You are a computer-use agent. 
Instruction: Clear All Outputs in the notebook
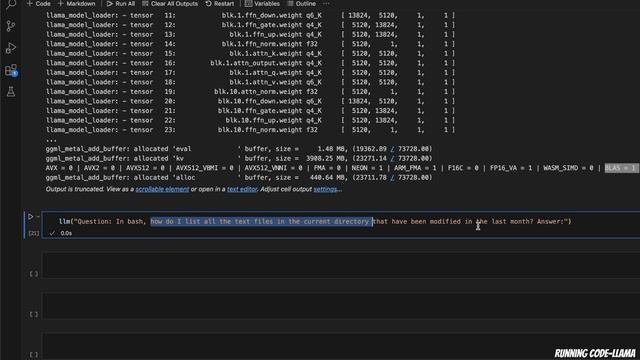pyautogui.click(x=170, y=4)
